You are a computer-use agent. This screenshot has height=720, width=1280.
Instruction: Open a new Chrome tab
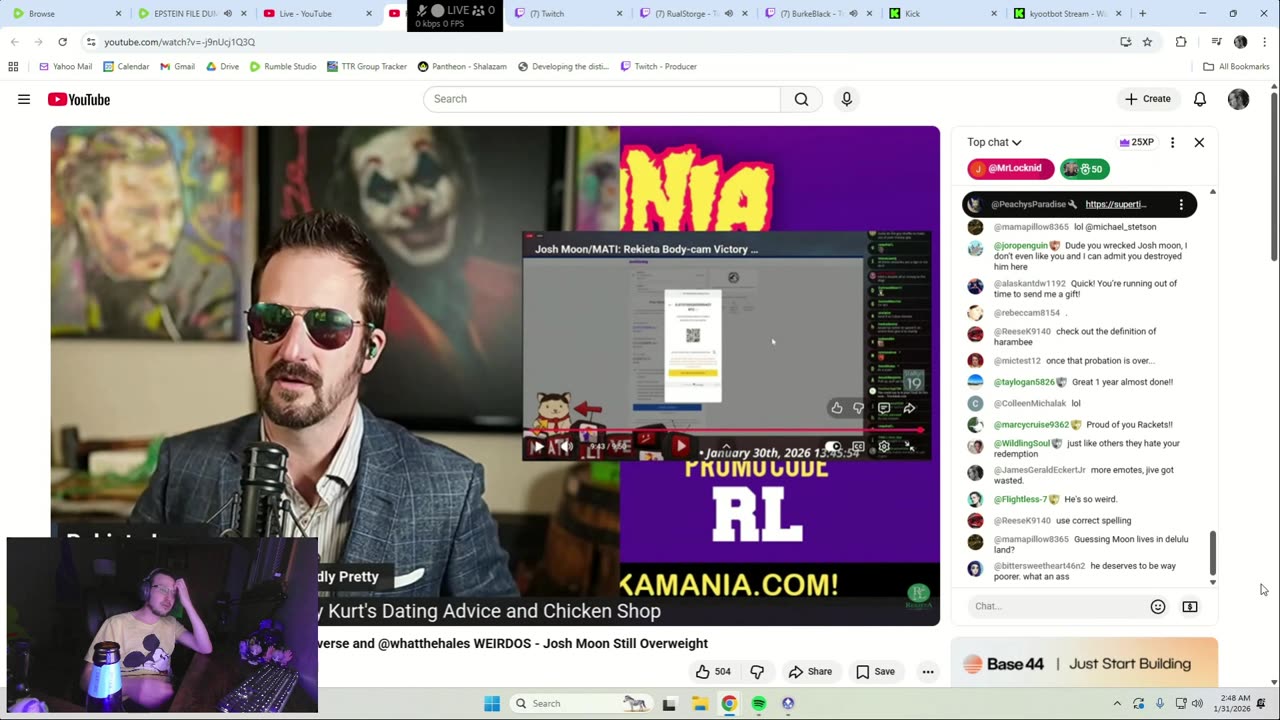1142,14
